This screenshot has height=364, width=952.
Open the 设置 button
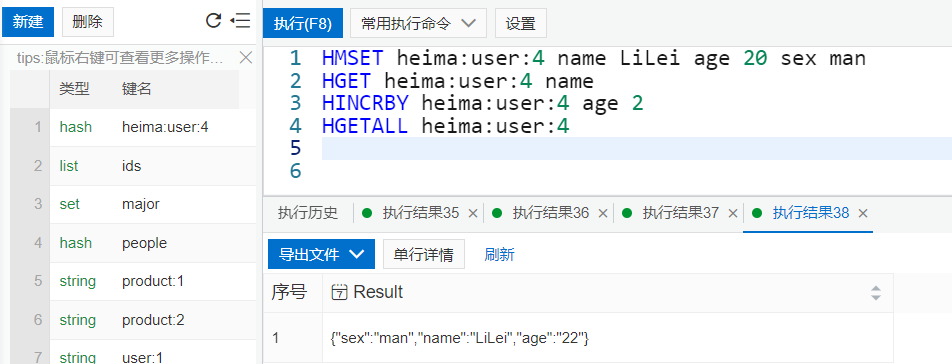pos(521,24)
